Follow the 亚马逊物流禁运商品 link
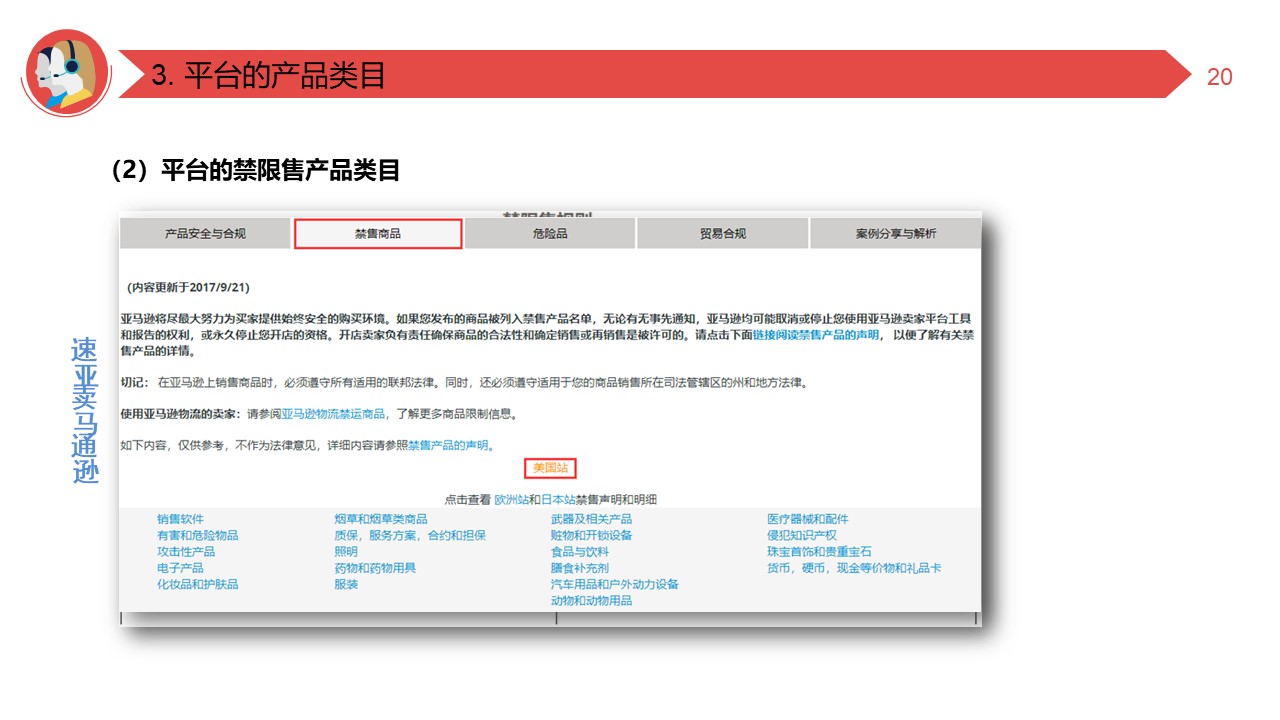Viewport: 1280px width, 720px height. click(x=333, y=413)
